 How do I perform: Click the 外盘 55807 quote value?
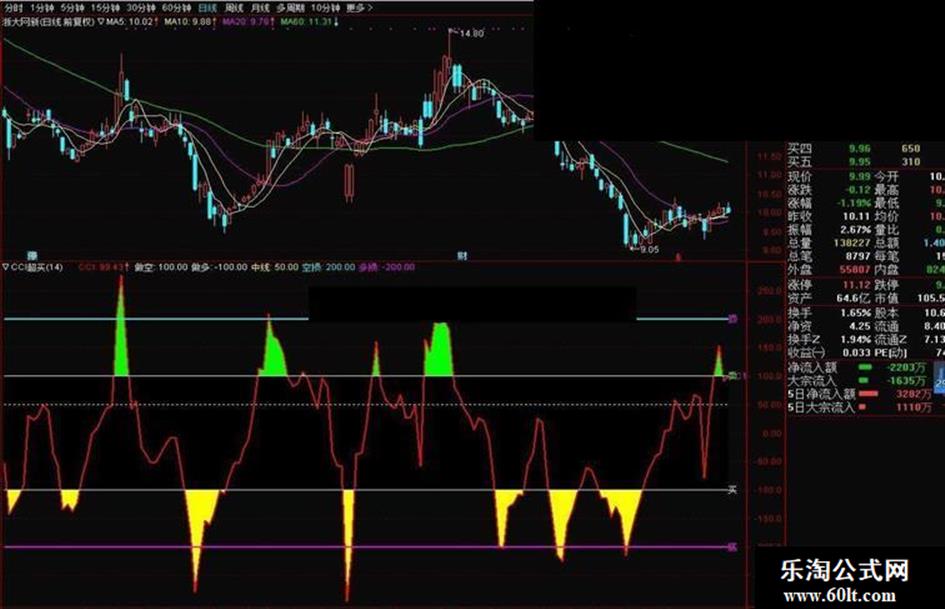click(855, 270)
